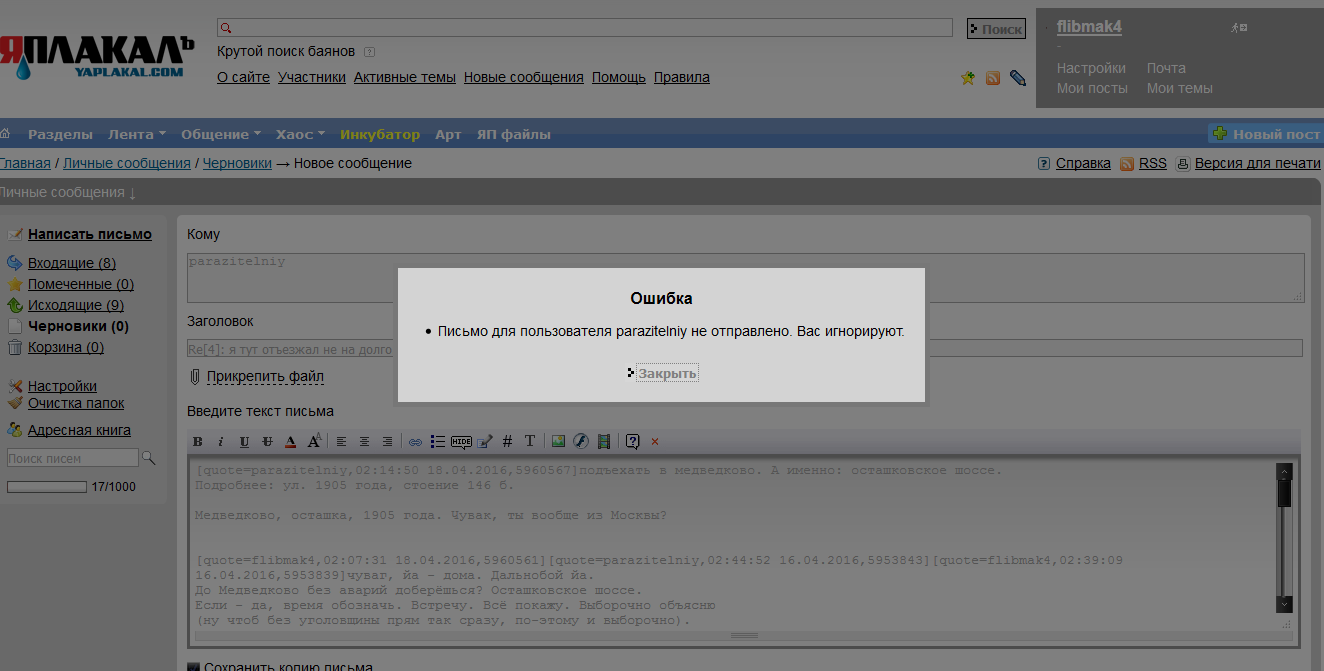Click the Flash insert icon

click(580, 441)
